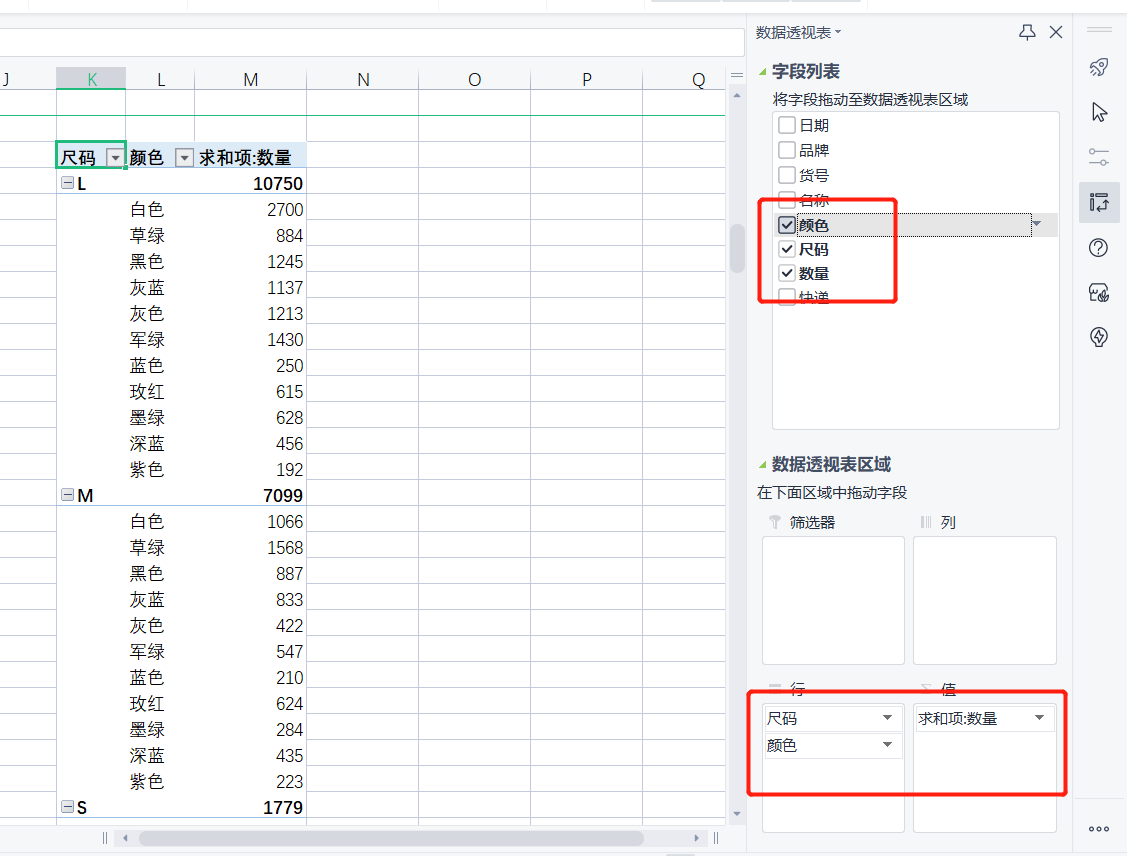Viewport: 1127px width, 856px height.
Task: Click the scroll left arrow
Action: tap(125, 838)
